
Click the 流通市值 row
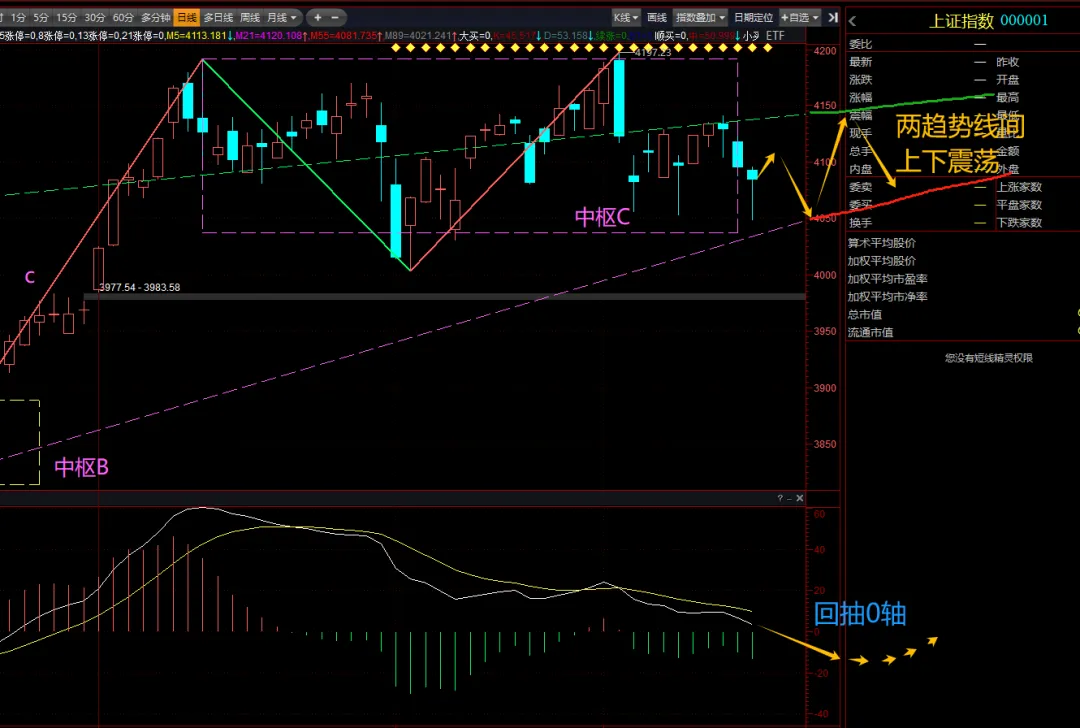pos(870,333)
